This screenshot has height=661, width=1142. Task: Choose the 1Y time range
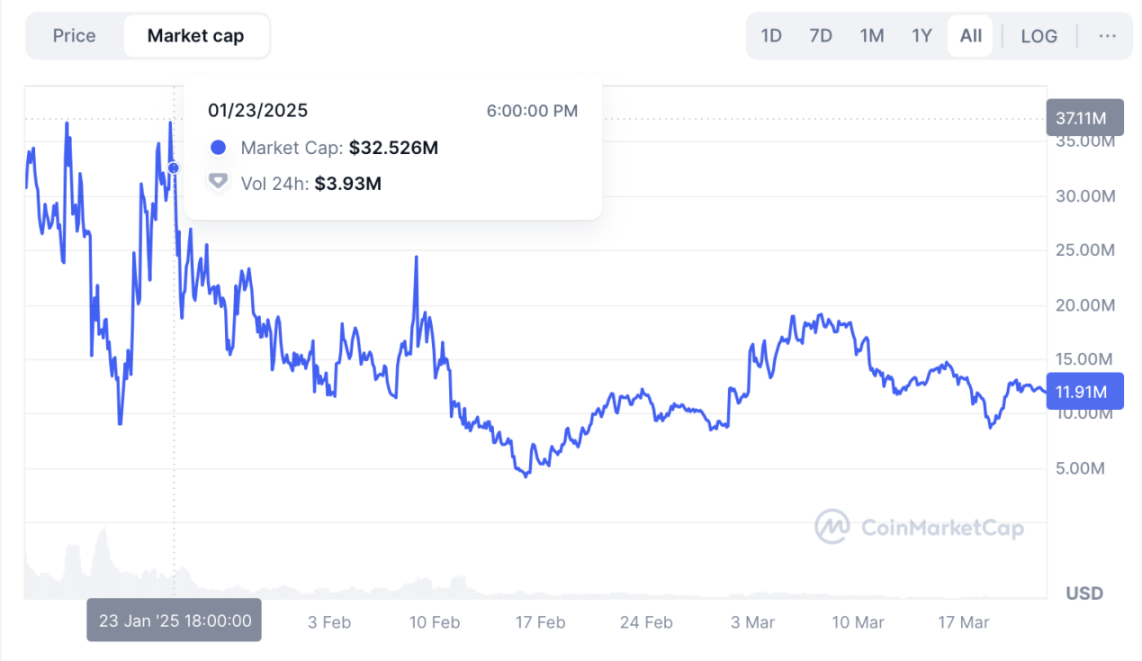tap(921, 36)
